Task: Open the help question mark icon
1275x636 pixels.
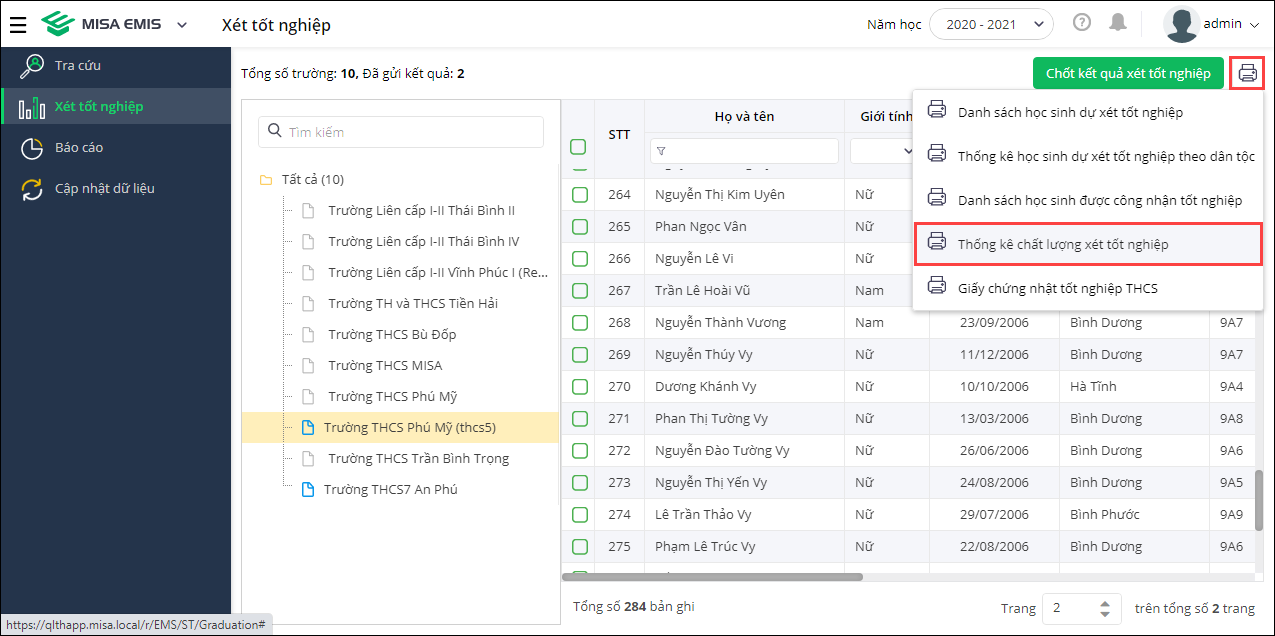Action: point(1082,23)
